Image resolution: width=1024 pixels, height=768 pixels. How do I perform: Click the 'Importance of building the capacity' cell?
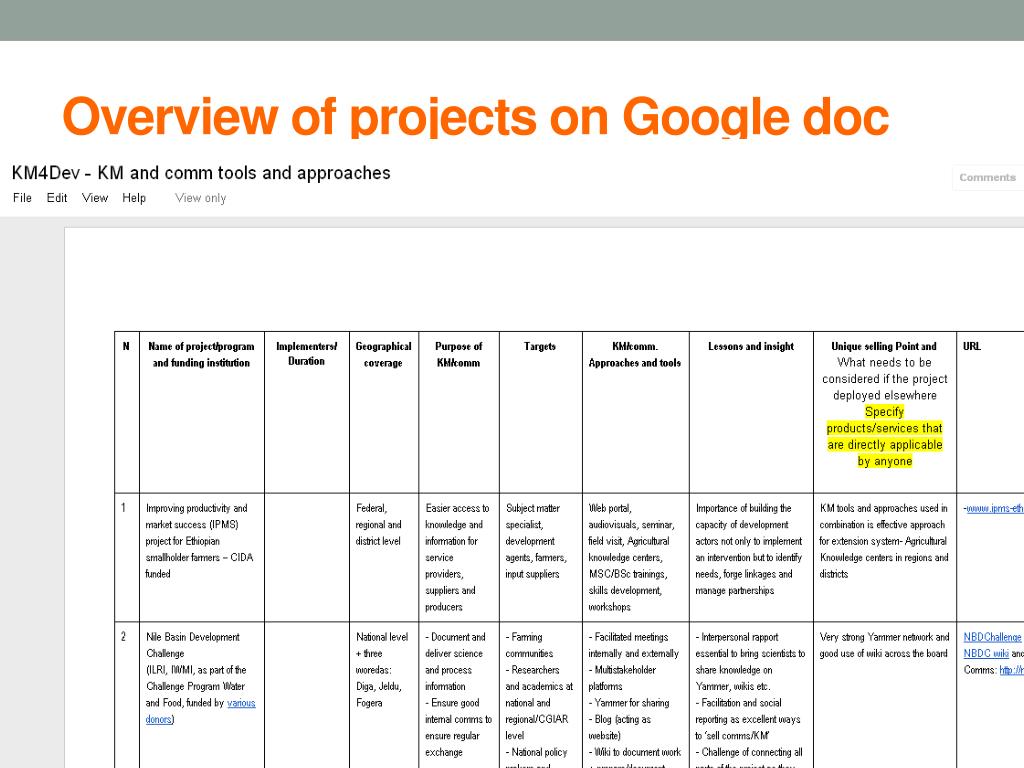(751, 557)
